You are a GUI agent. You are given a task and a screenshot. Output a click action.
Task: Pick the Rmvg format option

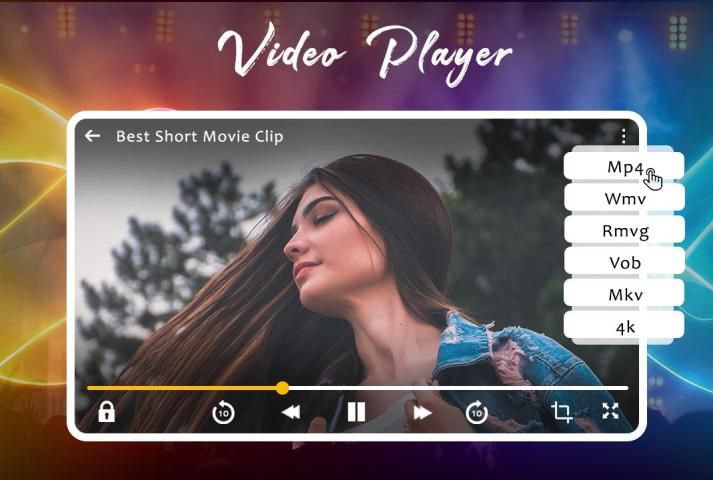(624, 231)
